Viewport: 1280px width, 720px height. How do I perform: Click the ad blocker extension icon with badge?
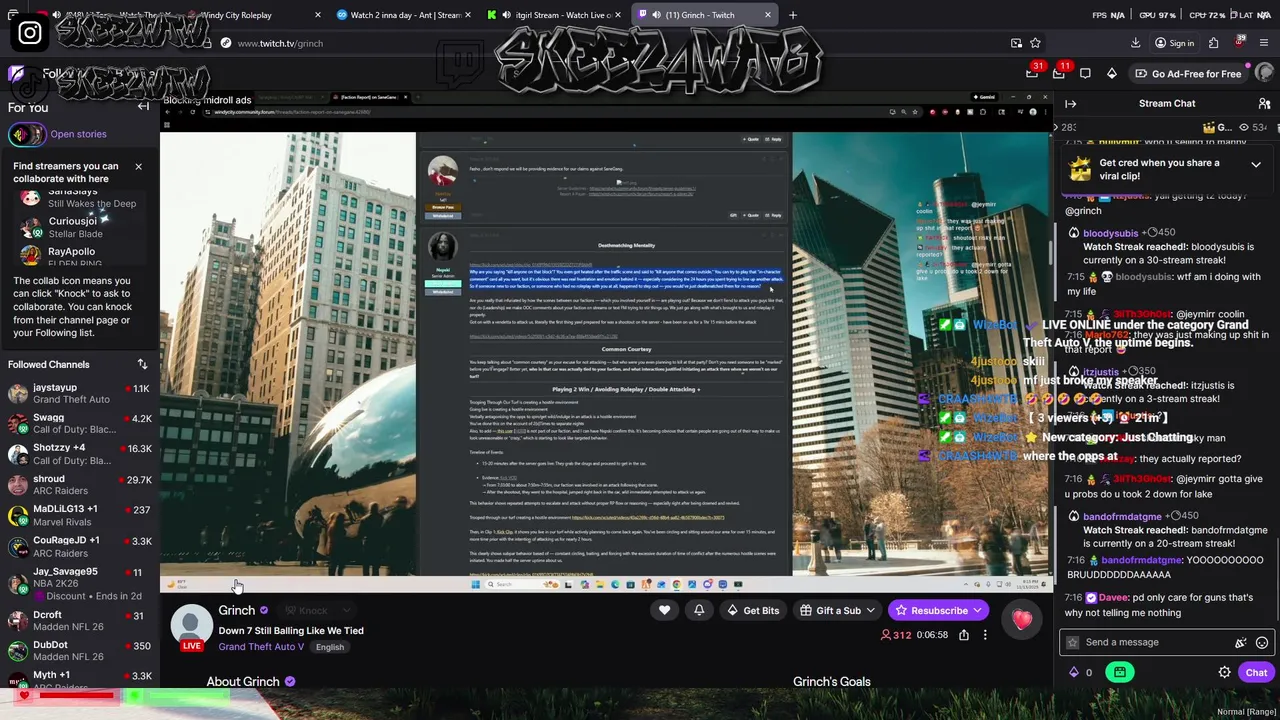tap(1239, 43)
